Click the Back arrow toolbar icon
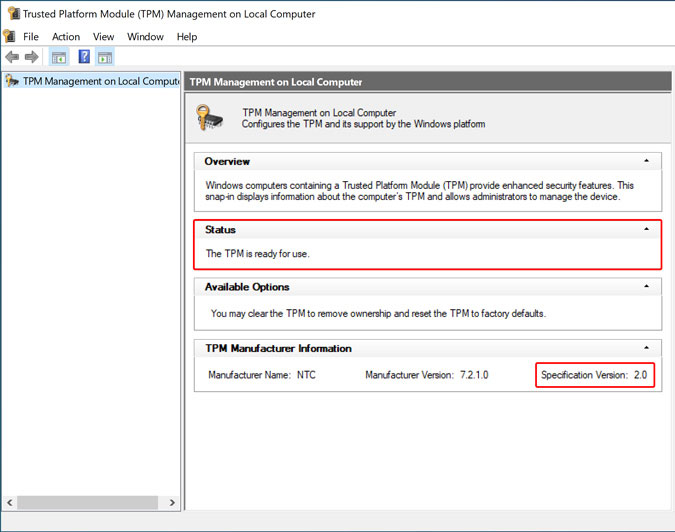 pyautogui.click(x=12, y=57)
